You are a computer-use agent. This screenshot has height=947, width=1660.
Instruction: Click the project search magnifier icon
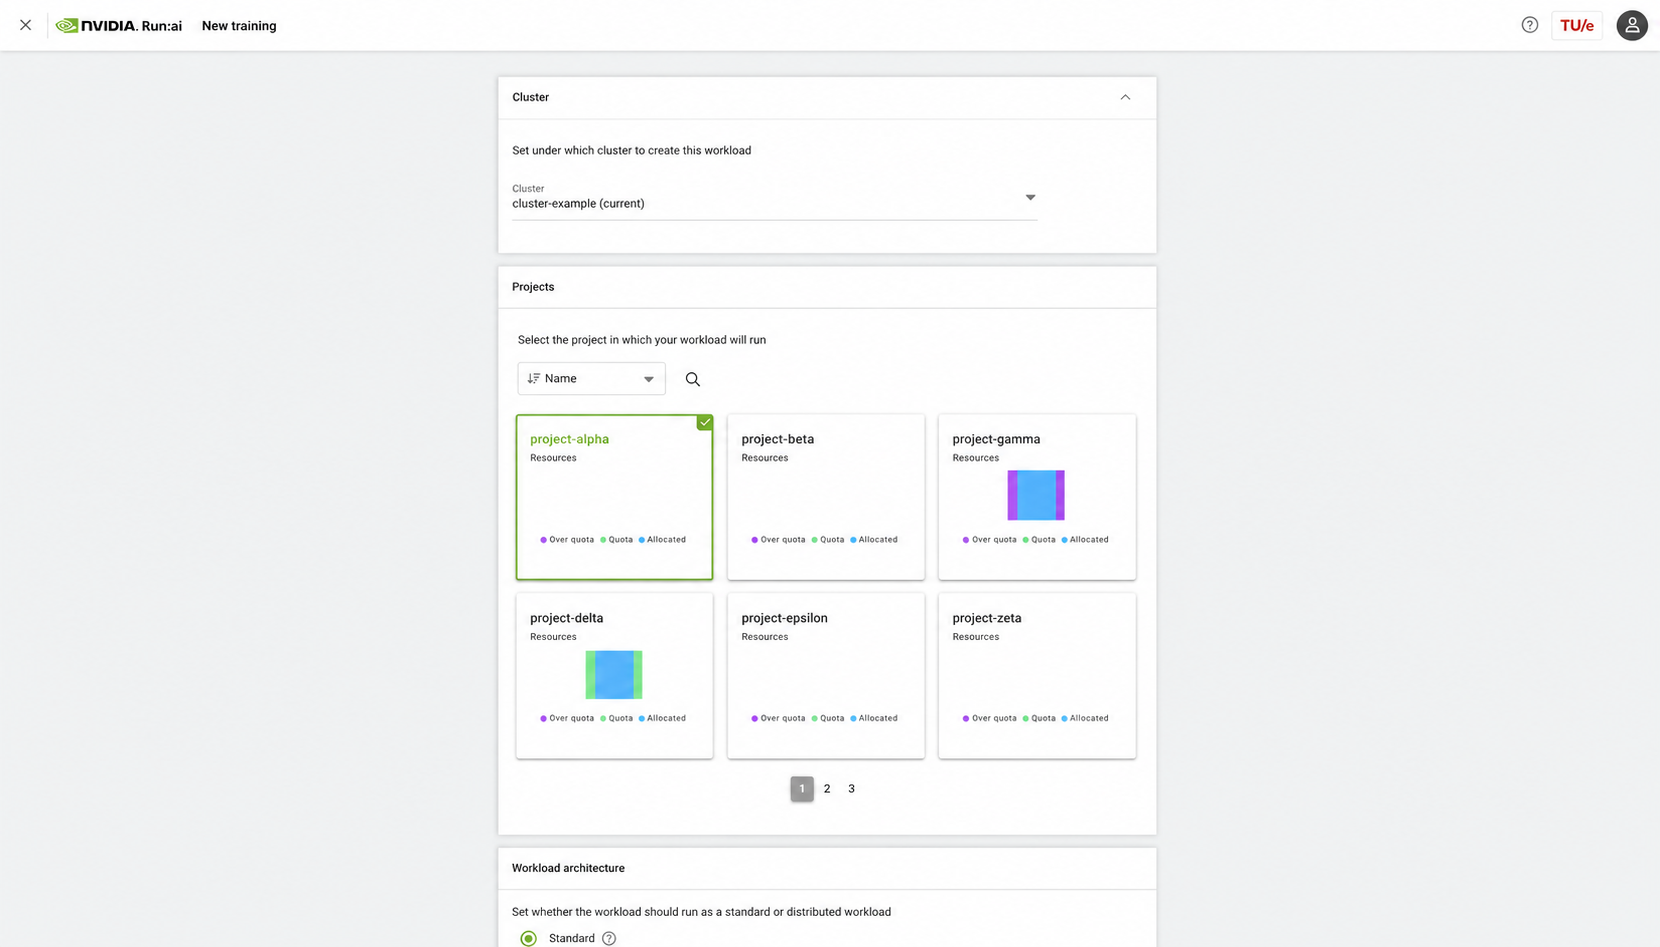[692, 379]
